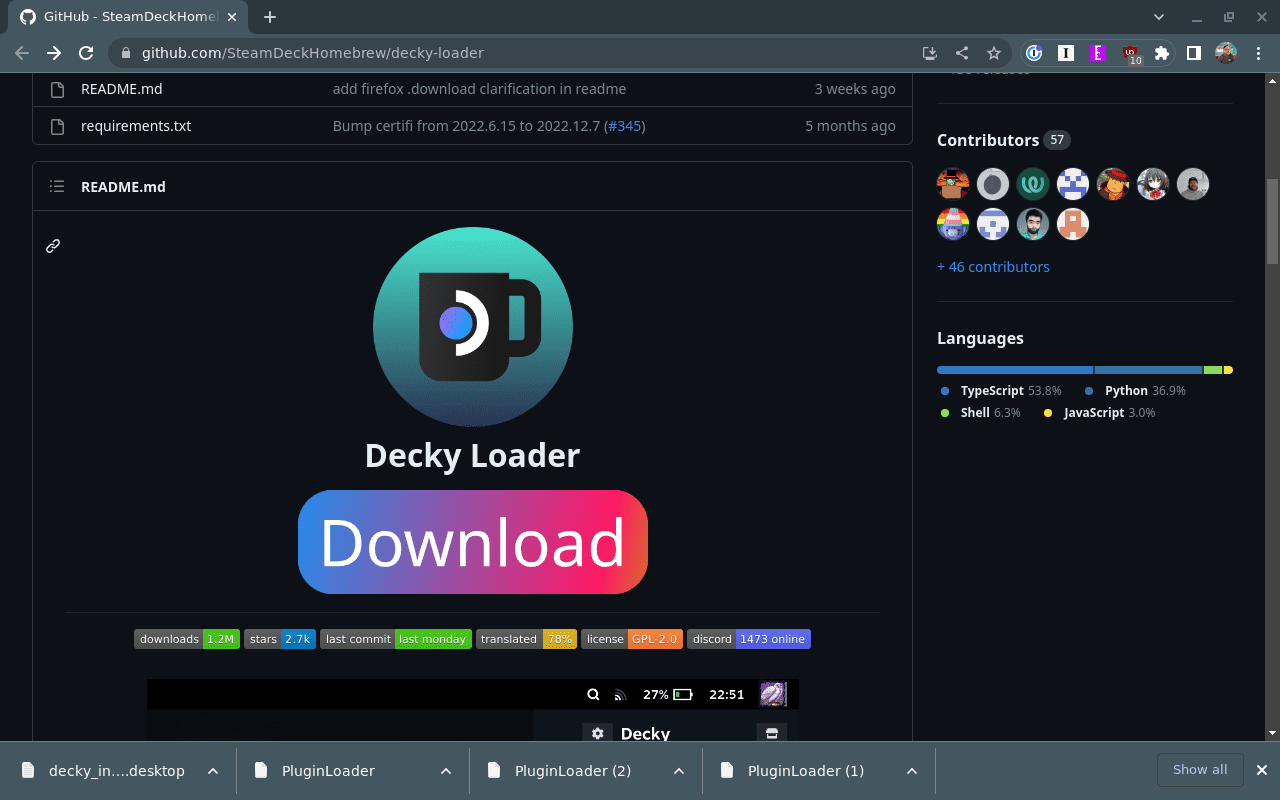This screenshot has width=1280, height=800.
Task: Bookmark this page with the star icon
Action: point(993,53)
